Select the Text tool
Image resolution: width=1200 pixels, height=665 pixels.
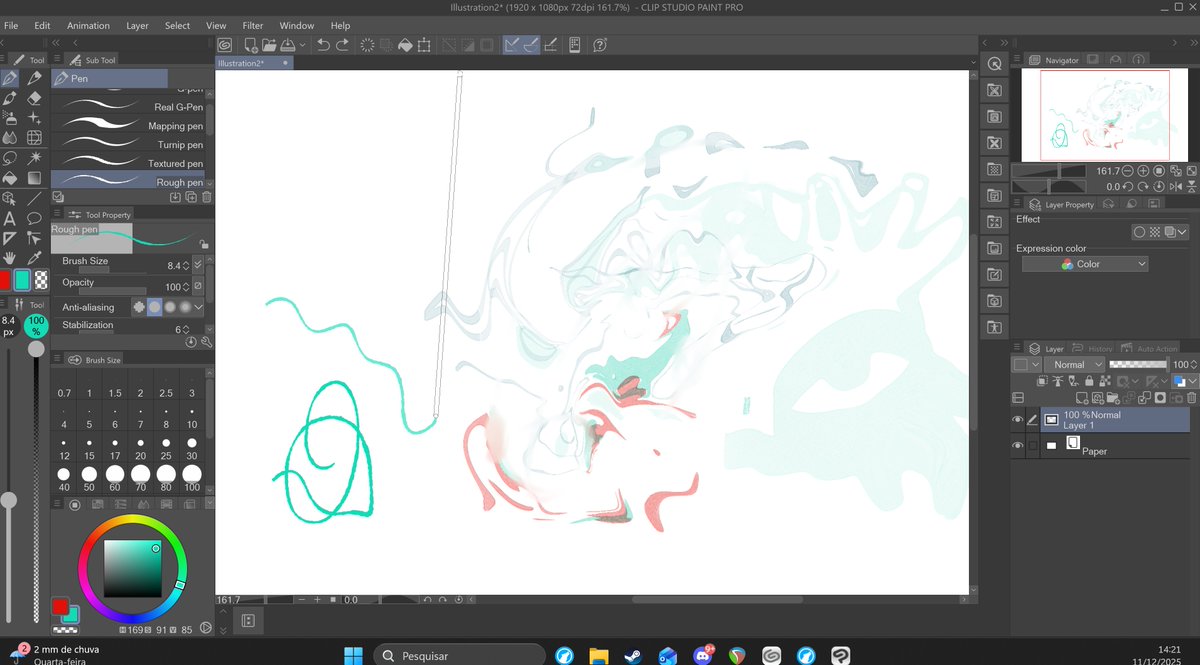pos(10,217)
